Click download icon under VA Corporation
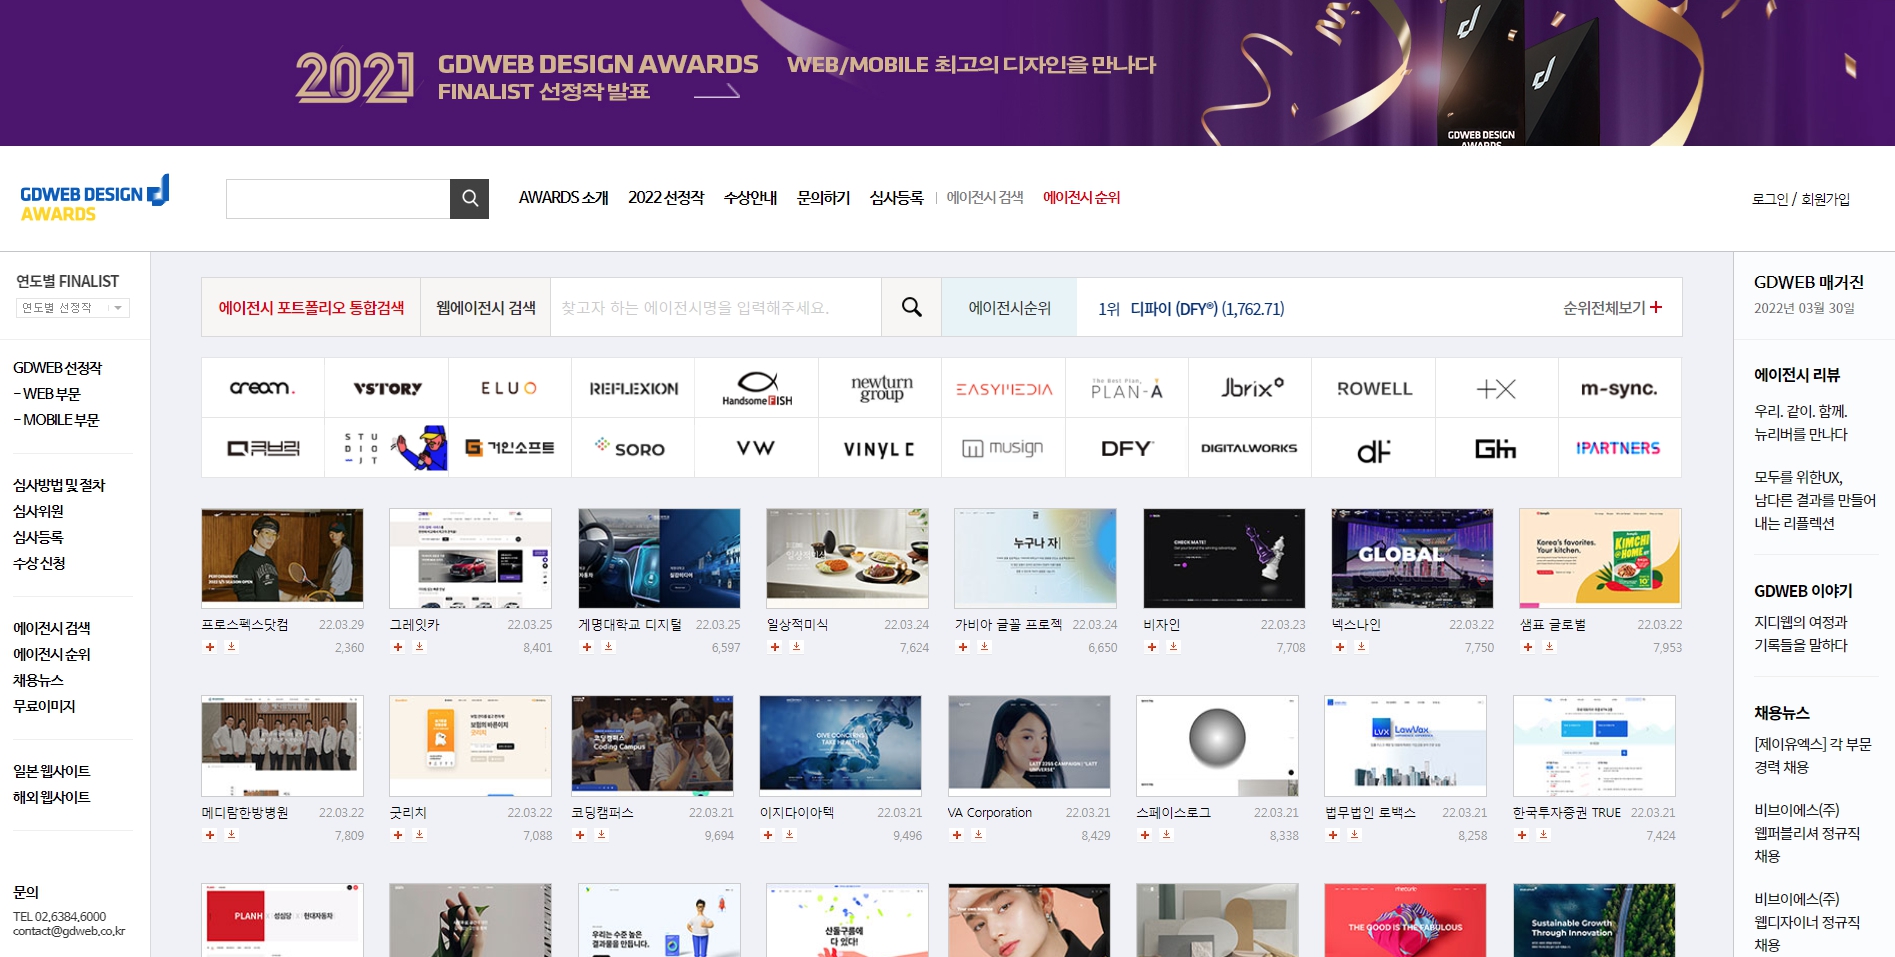This screenshot has height=957, width=1895. (x=979, y=835)
